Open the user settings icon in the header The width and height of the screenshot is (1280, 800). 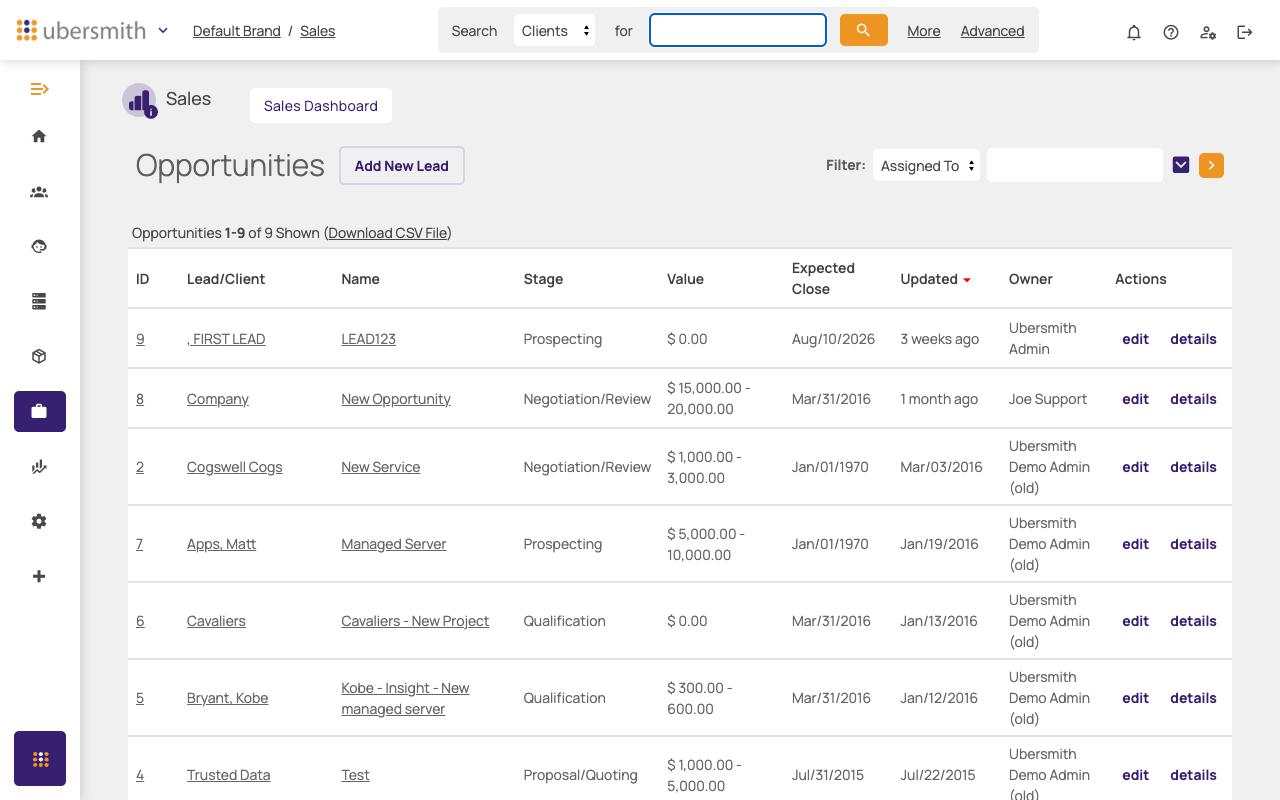[x=1208, y=32]
